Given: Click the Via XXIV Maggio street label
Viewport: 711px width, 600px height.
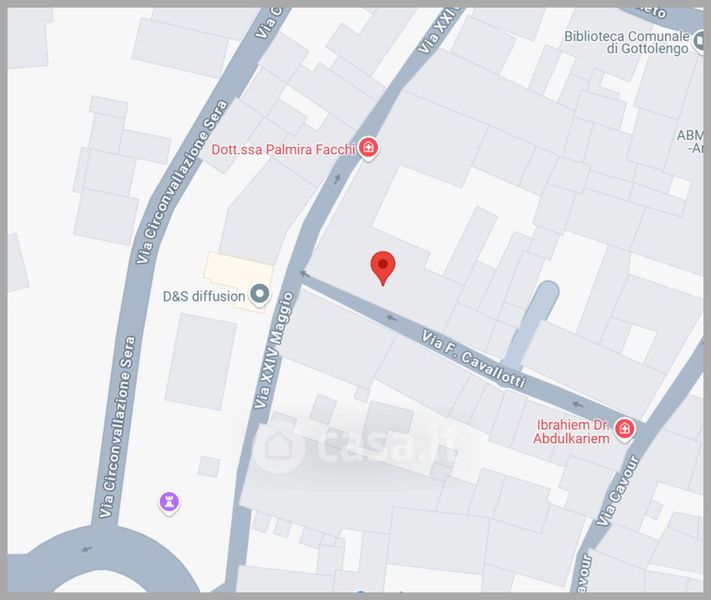Looking at the screenshot, I should 274,350.
